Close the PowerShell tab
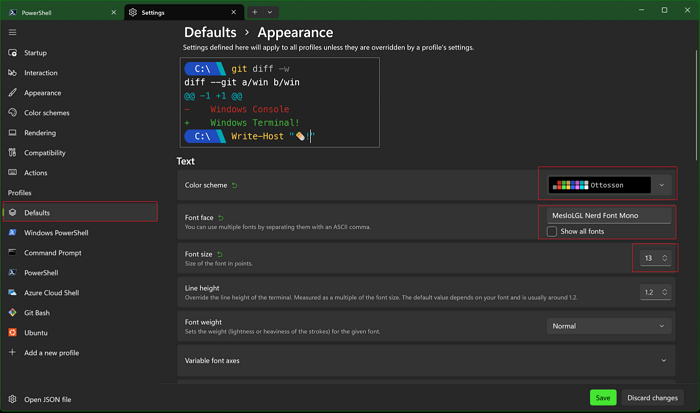This screenshot has width=700, height=413. tap(113, 13)
